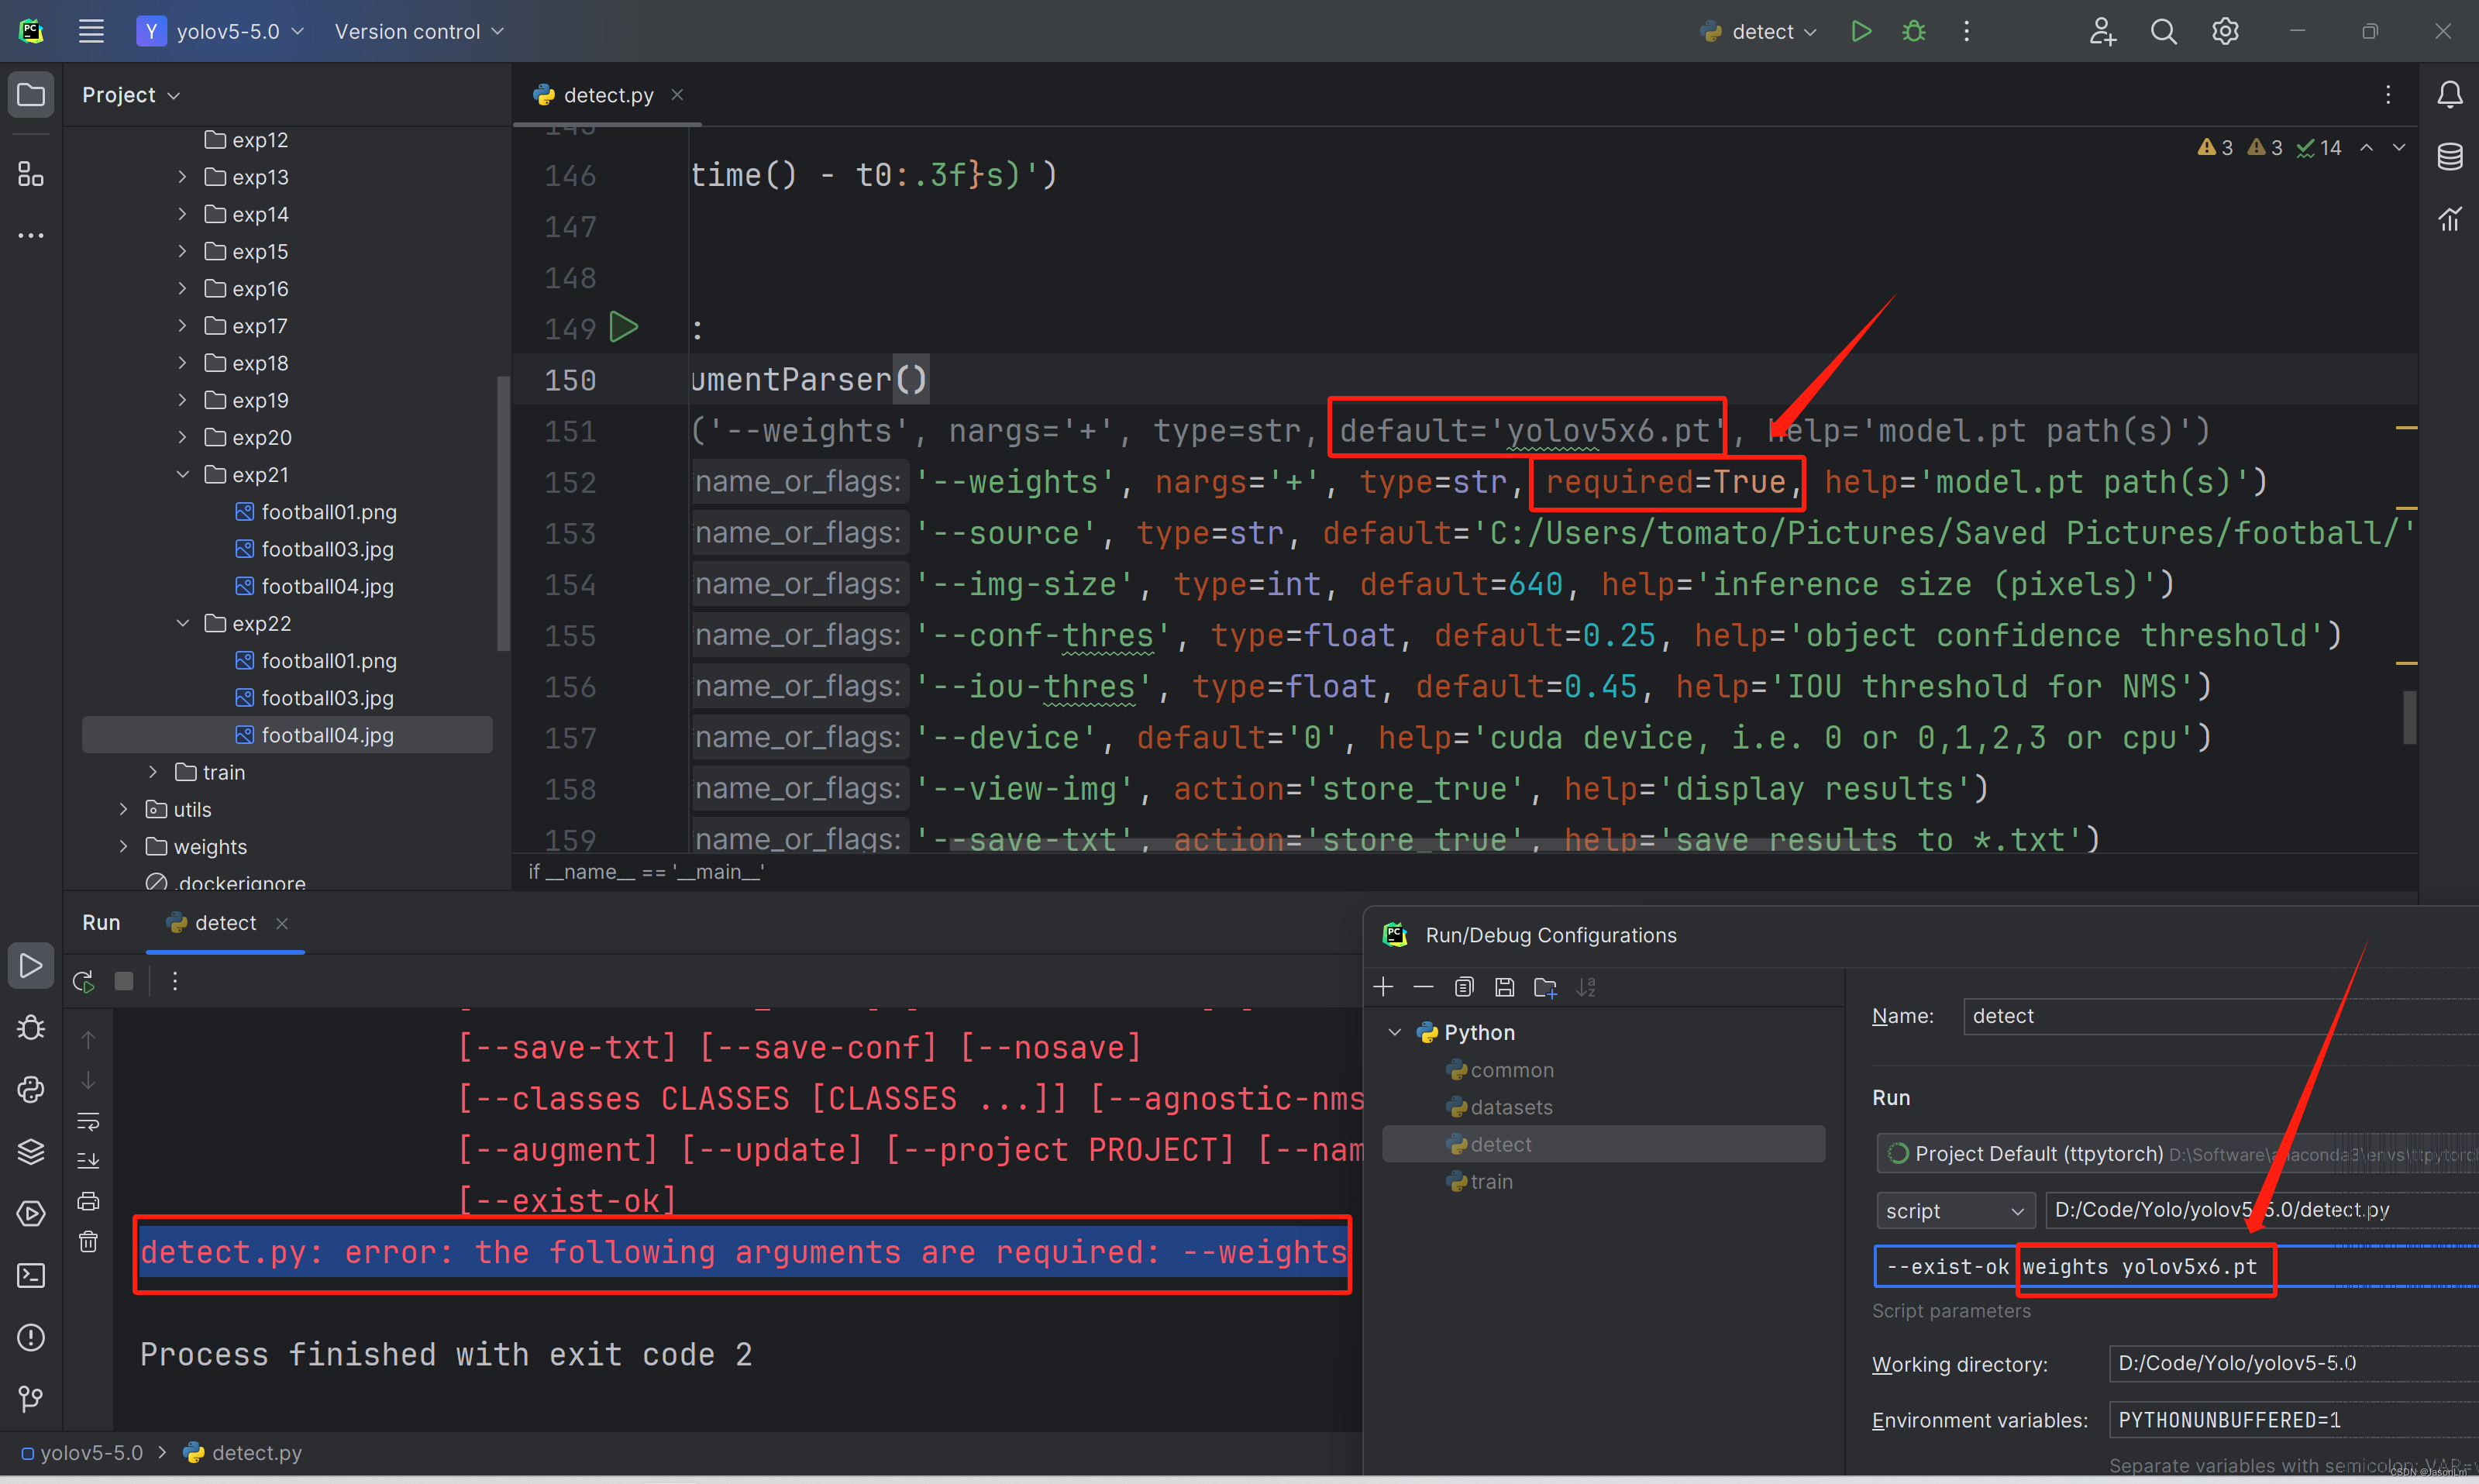Open the Services tool window icon
The image size is (2479, 1484).
[31, 1214]
